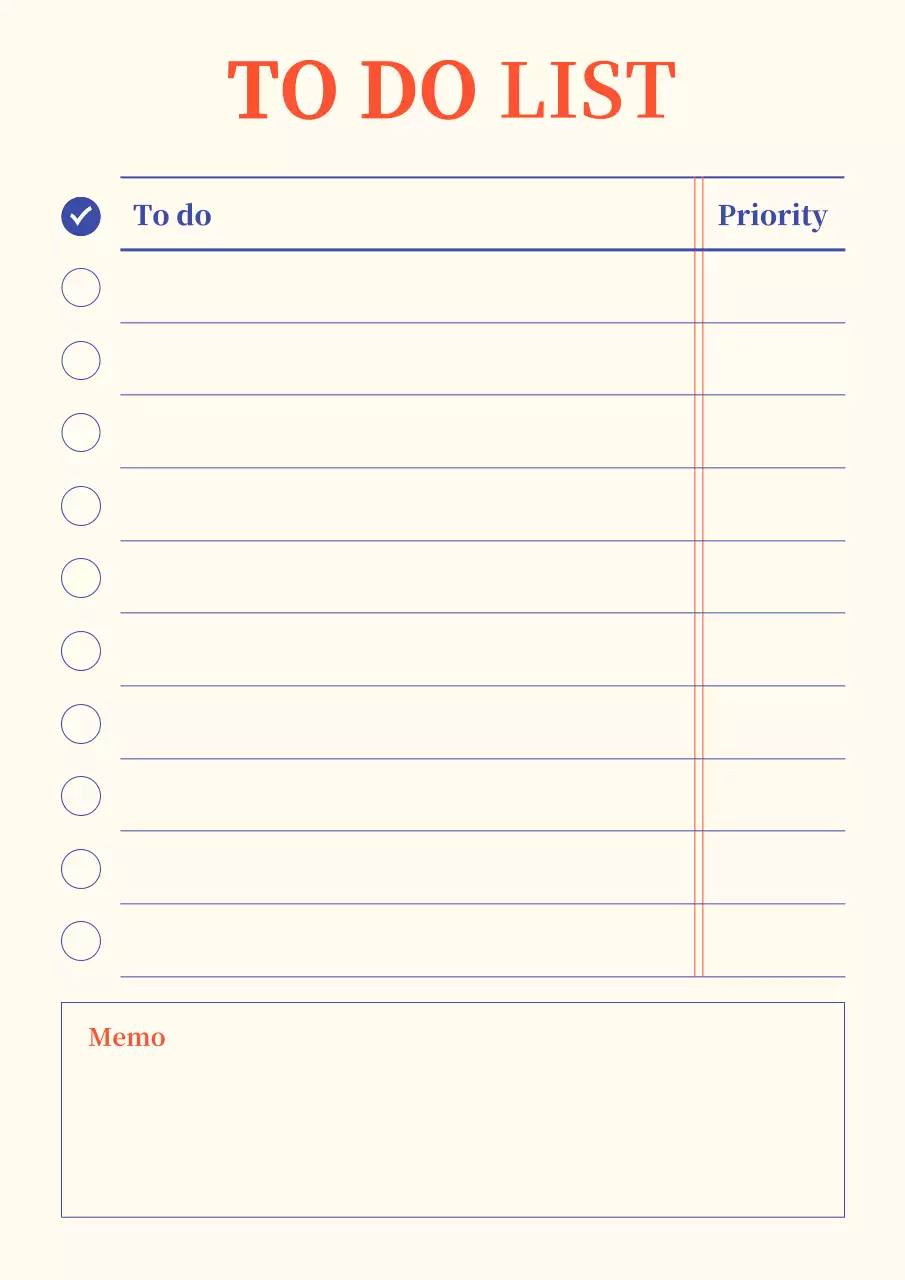Click the last blank Priority cell
Image resolution: width=905 pixels, height=1280 pixels.
click(774, 941)
